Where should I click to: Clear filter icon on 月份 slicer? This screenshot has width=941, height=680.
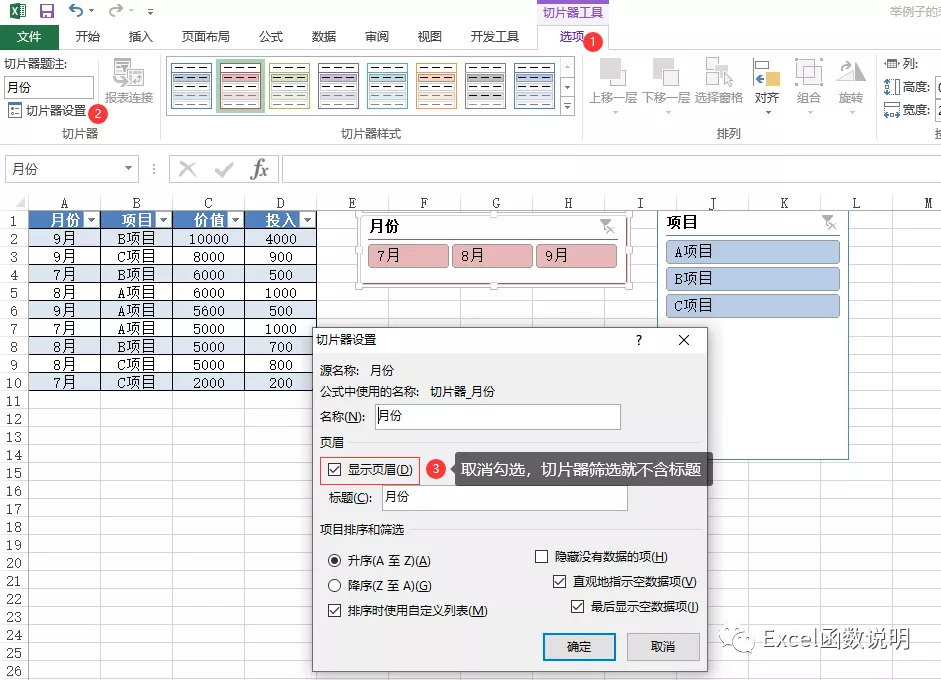pyautogui.click(x=607, y=226)
